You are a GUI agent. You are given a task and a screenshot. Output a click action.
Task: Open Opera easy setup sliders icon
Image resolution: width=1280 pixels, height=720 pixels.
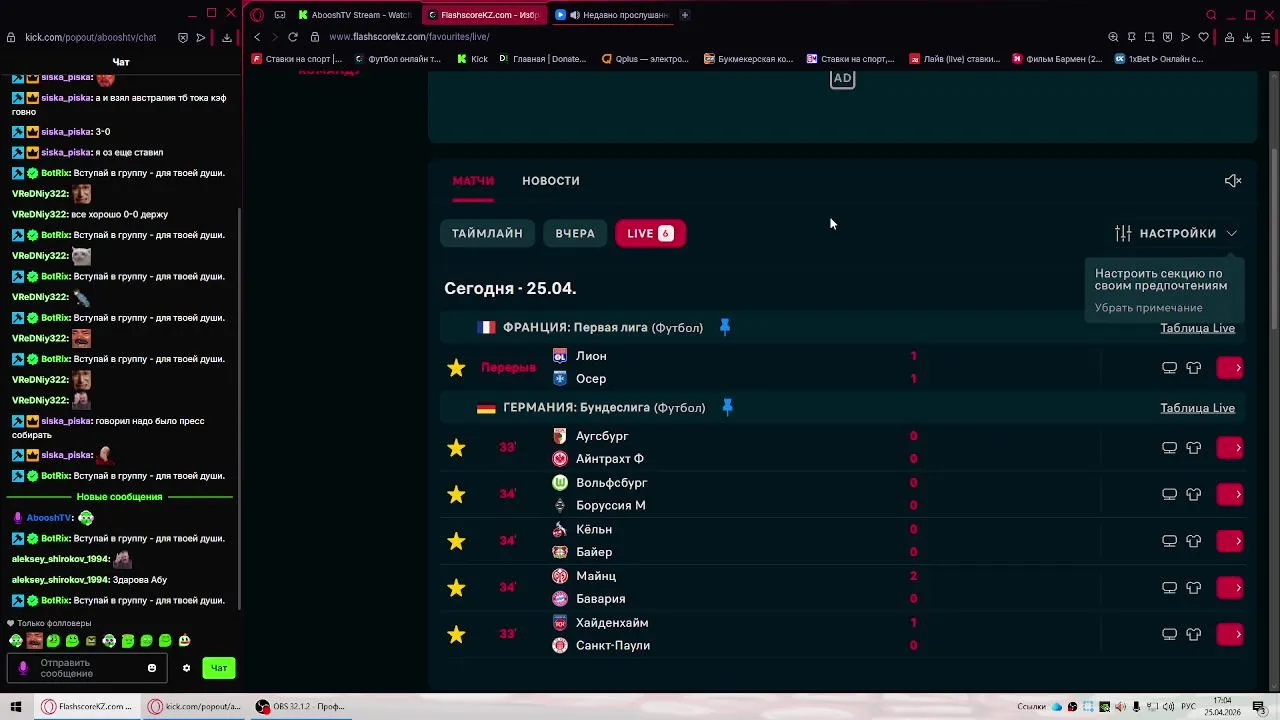click(1265, 37)
